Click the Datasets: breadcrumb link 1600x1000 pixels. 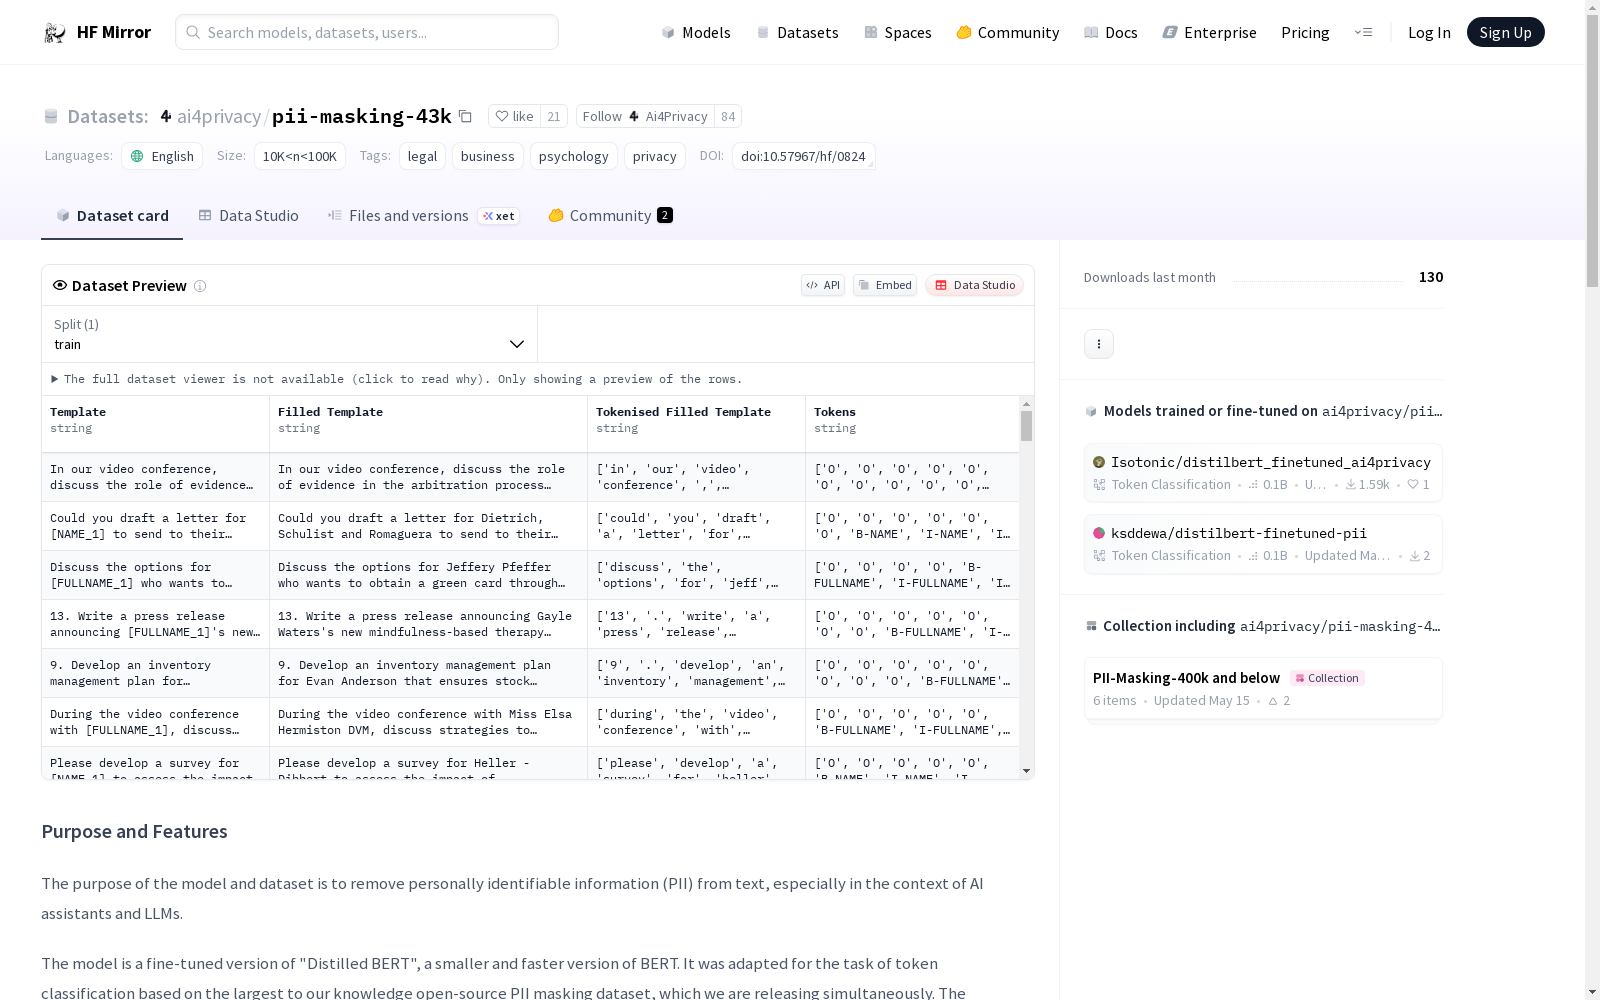108,116
